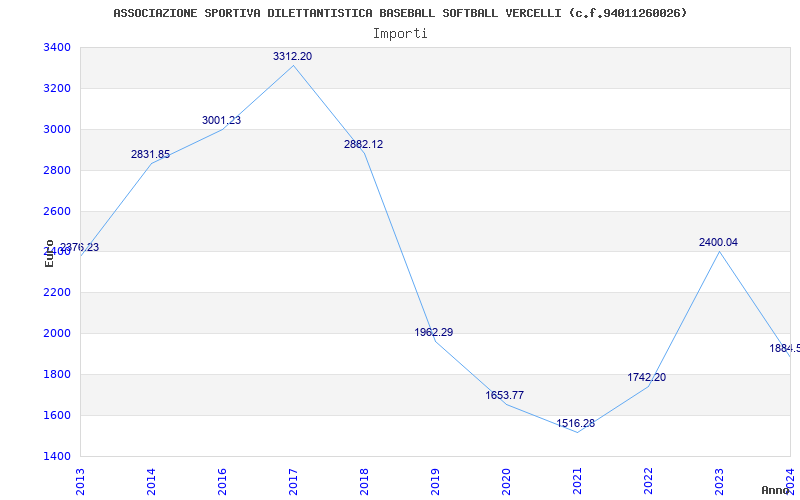Click the Euro axis label

[49, 253]
